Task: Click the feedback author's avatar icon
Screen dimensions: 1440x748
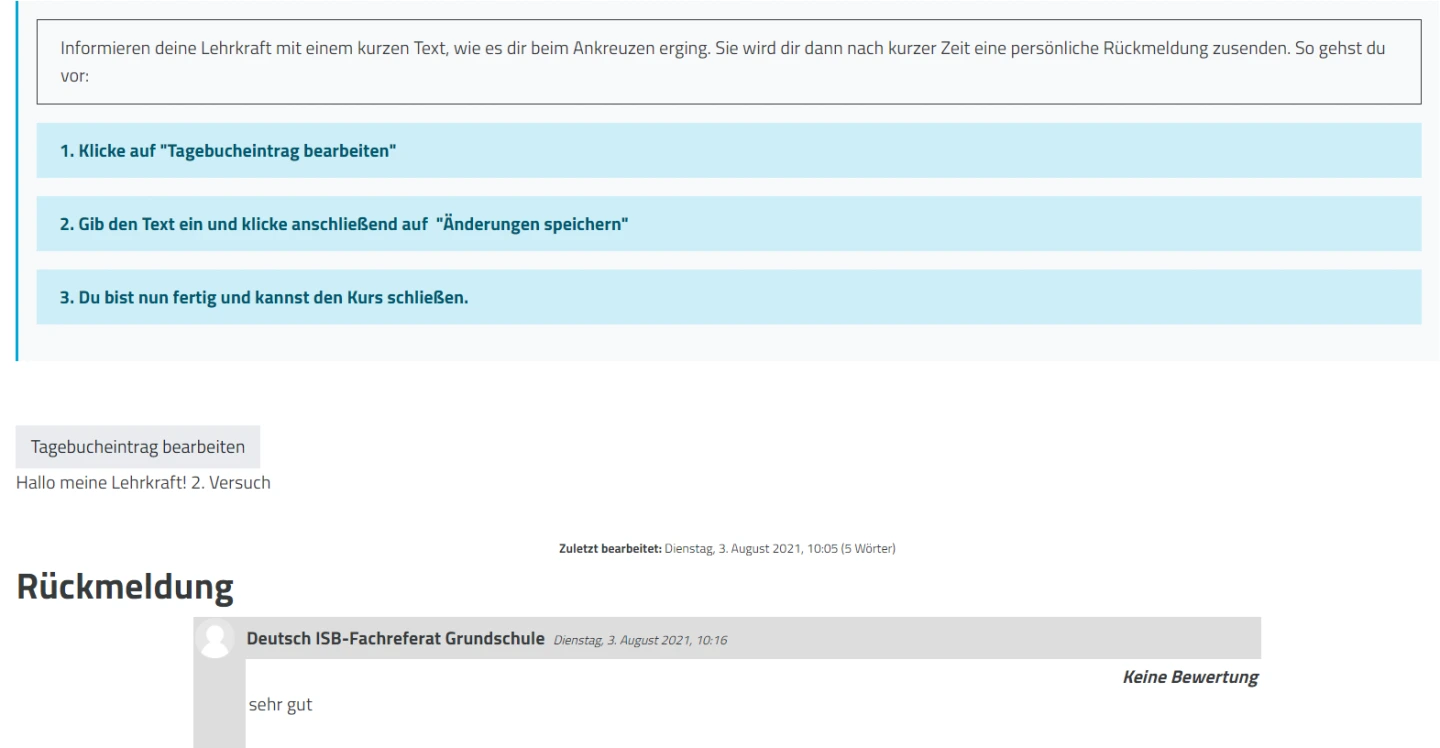Action: pyautogui.click(x=215, y=639)
